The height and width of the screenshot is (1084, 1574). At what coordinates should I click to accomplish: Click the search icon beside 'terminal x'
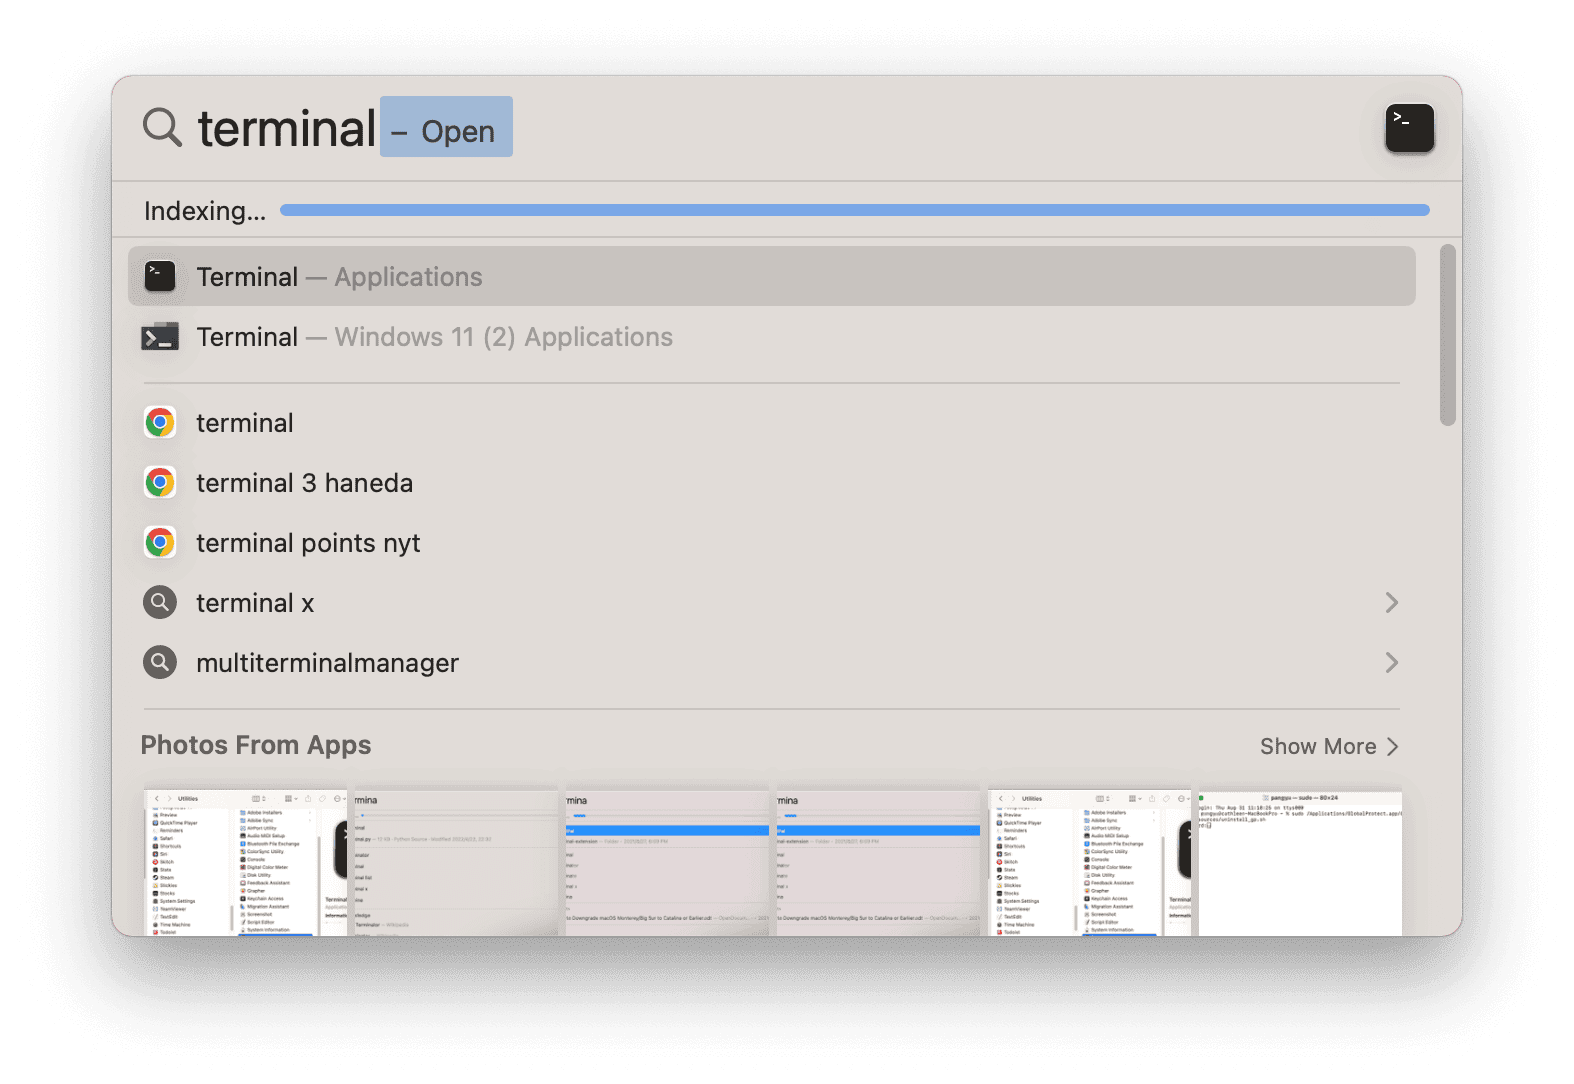click(160, 603)
